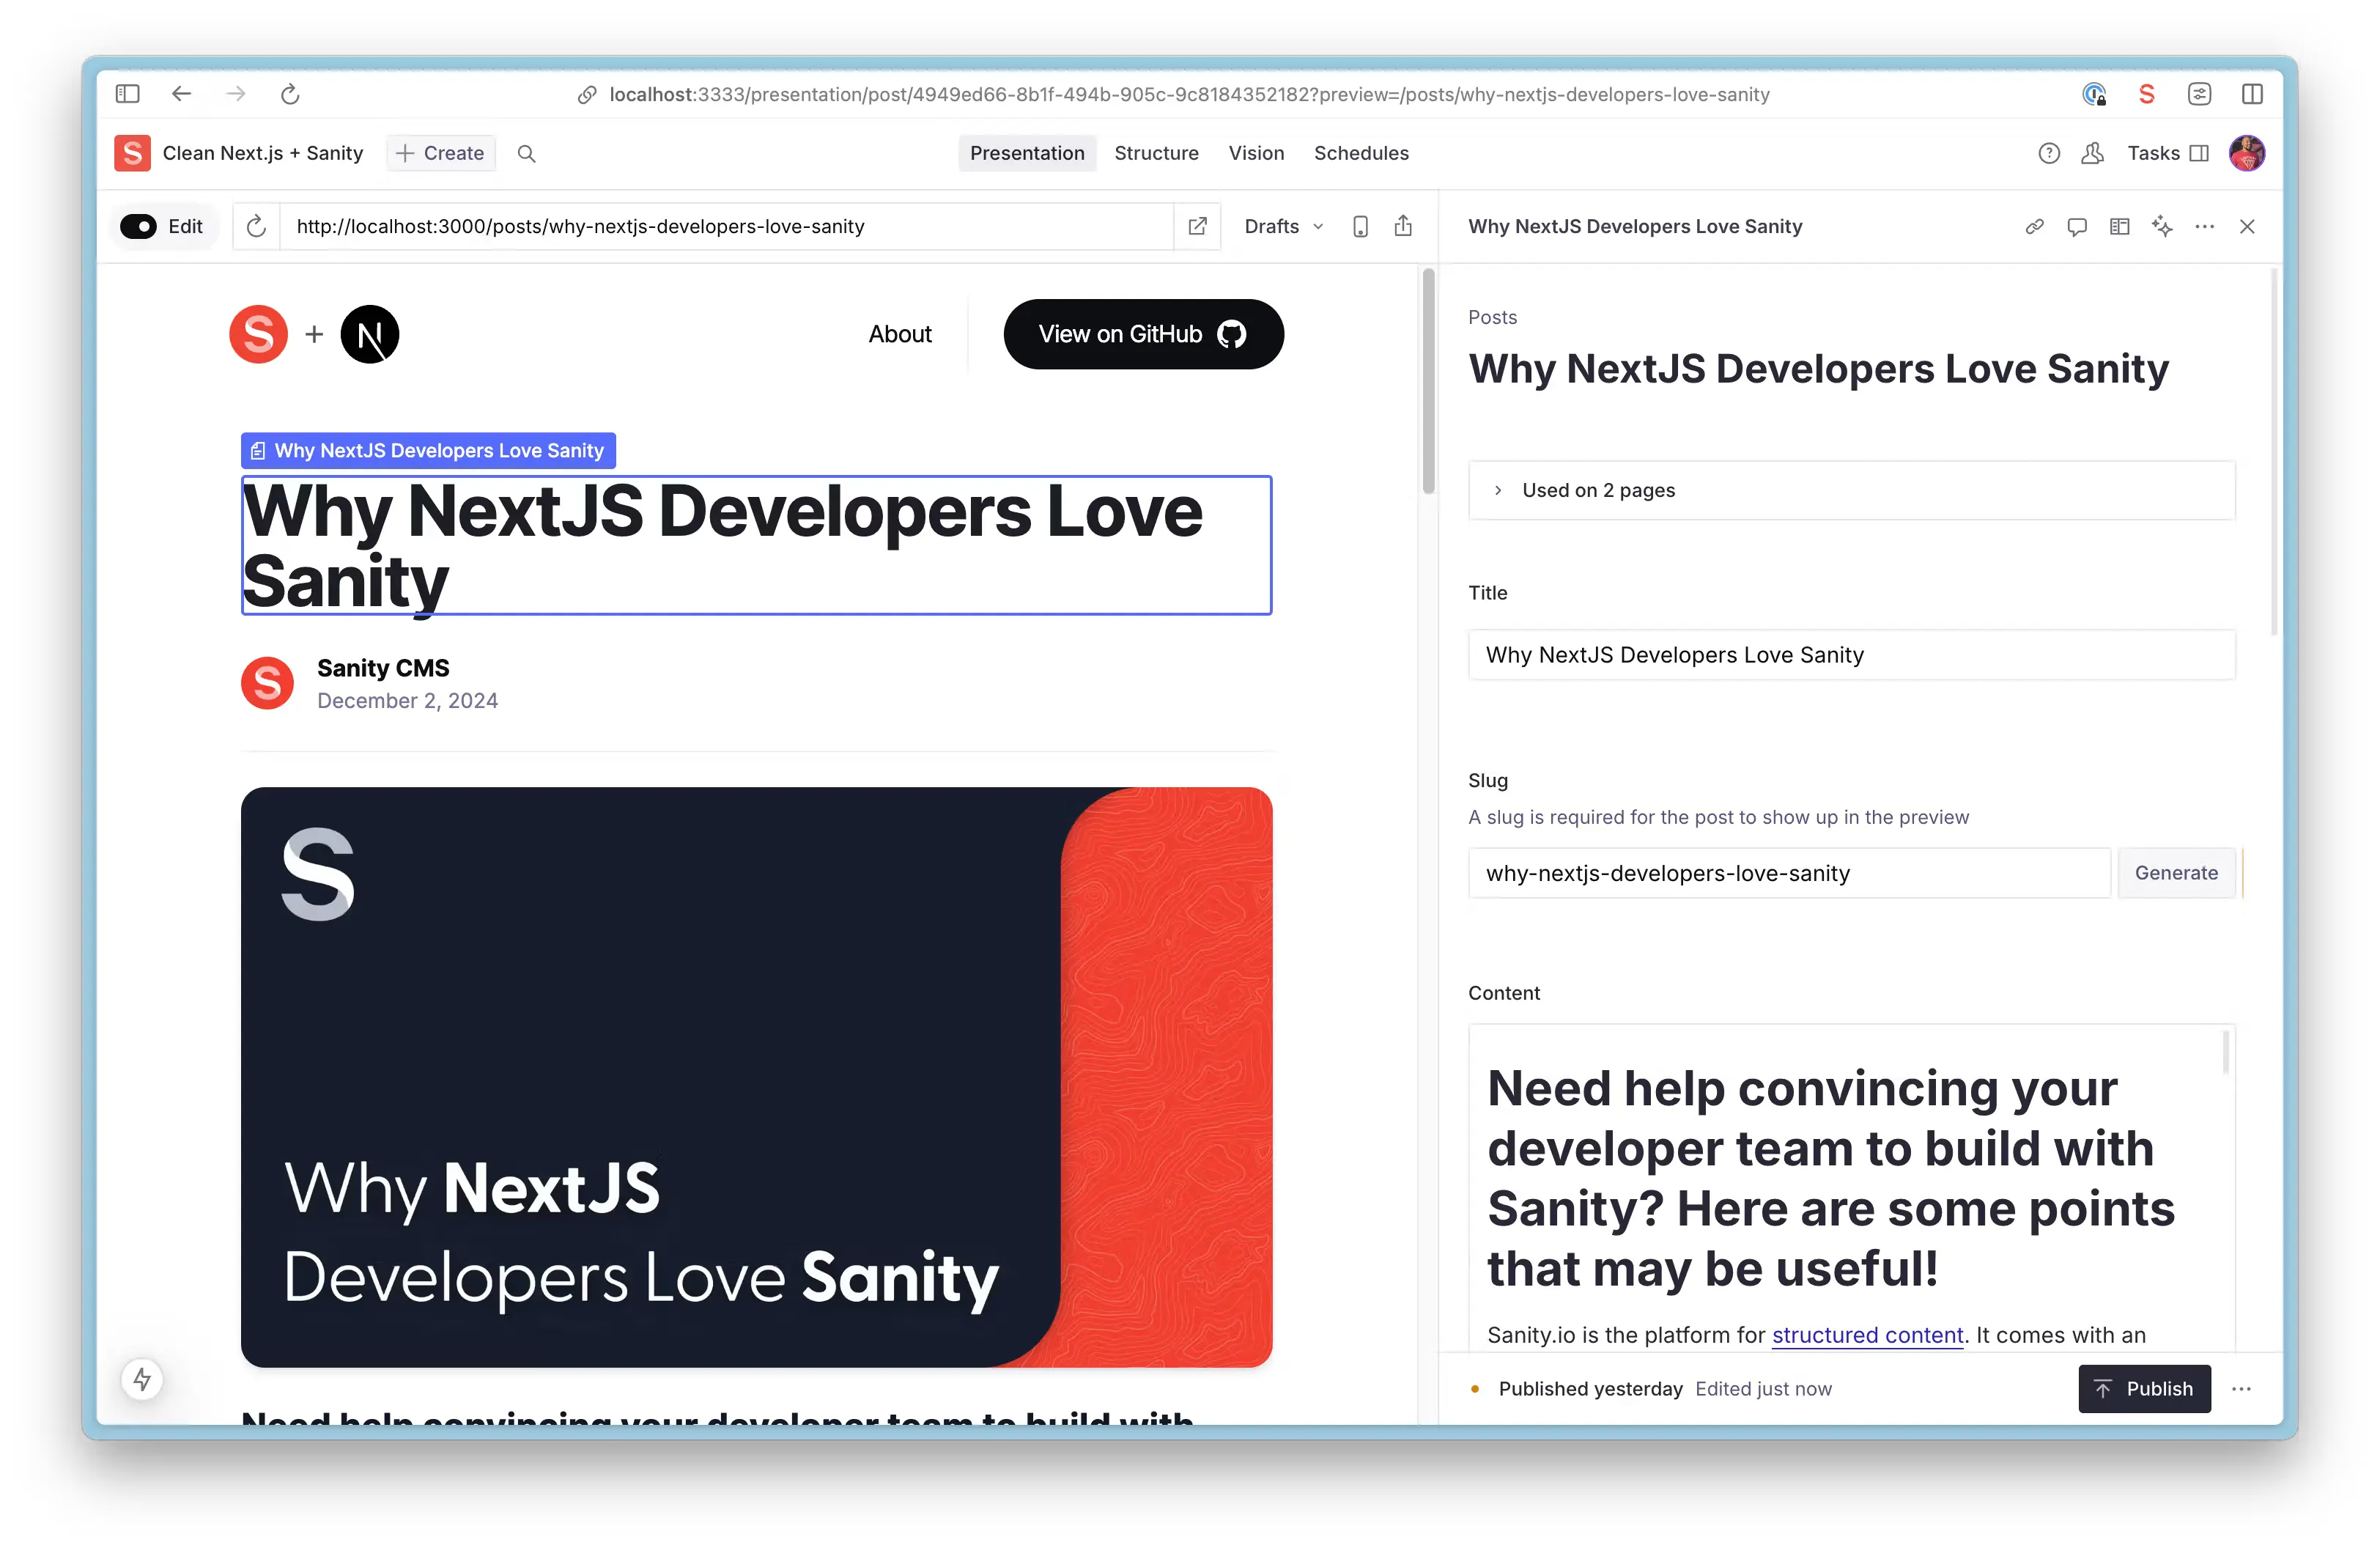The width and height of the screenshot is (2380, 1548).
Task: Open the Drafts perspective dropdown
Action: tap(1283, 226)
